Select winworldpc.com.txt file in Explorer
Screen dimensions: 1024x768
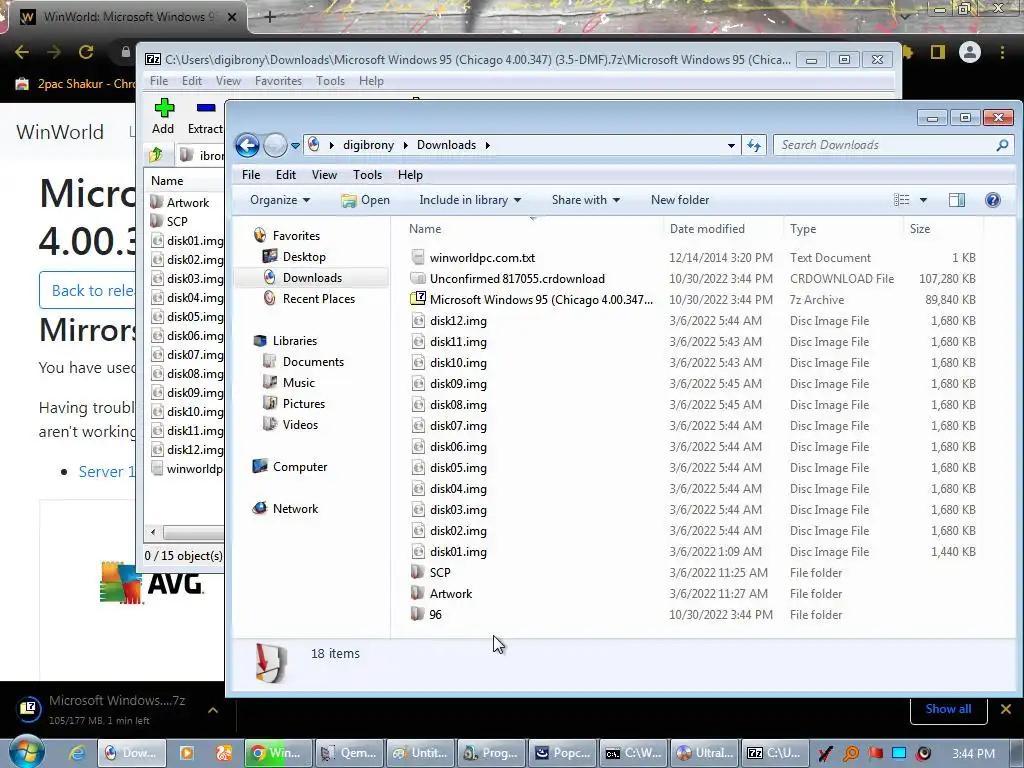pos(482,258)
